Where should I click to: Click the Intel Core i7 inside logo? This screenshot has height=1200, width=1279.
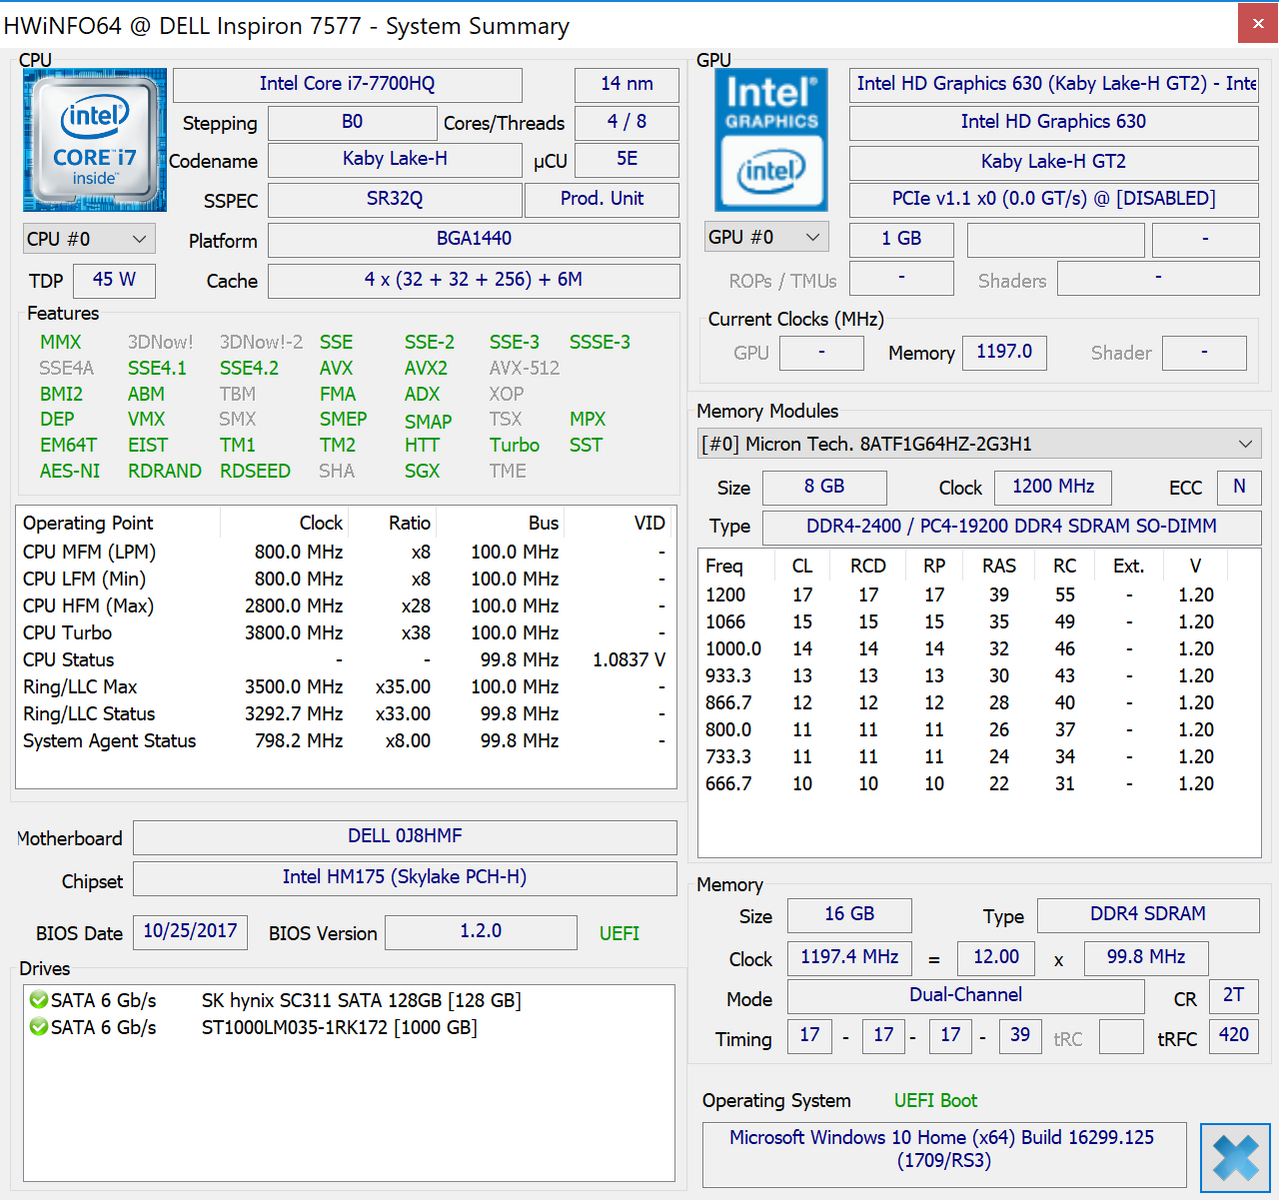[95, 140]
